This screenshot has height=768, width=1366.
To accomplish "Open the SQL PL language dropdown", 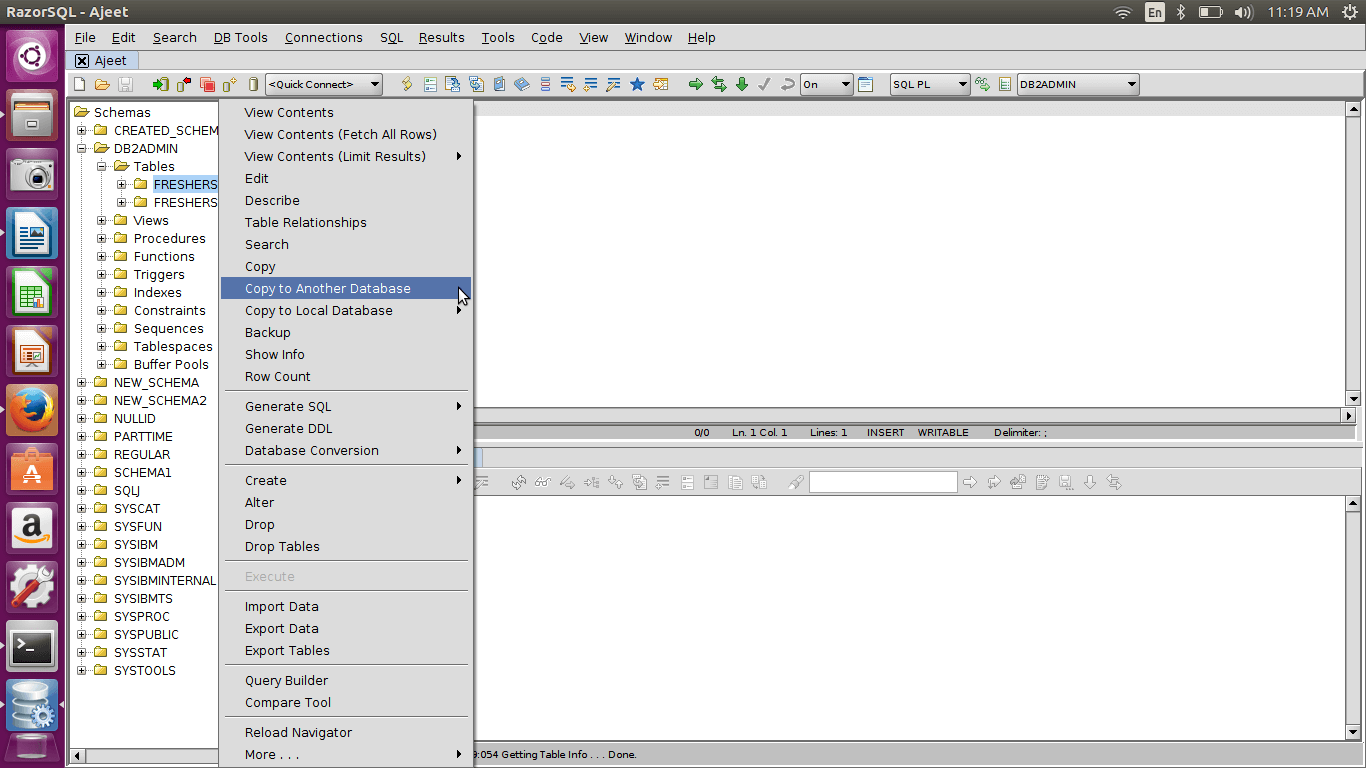I will point(930,85).
